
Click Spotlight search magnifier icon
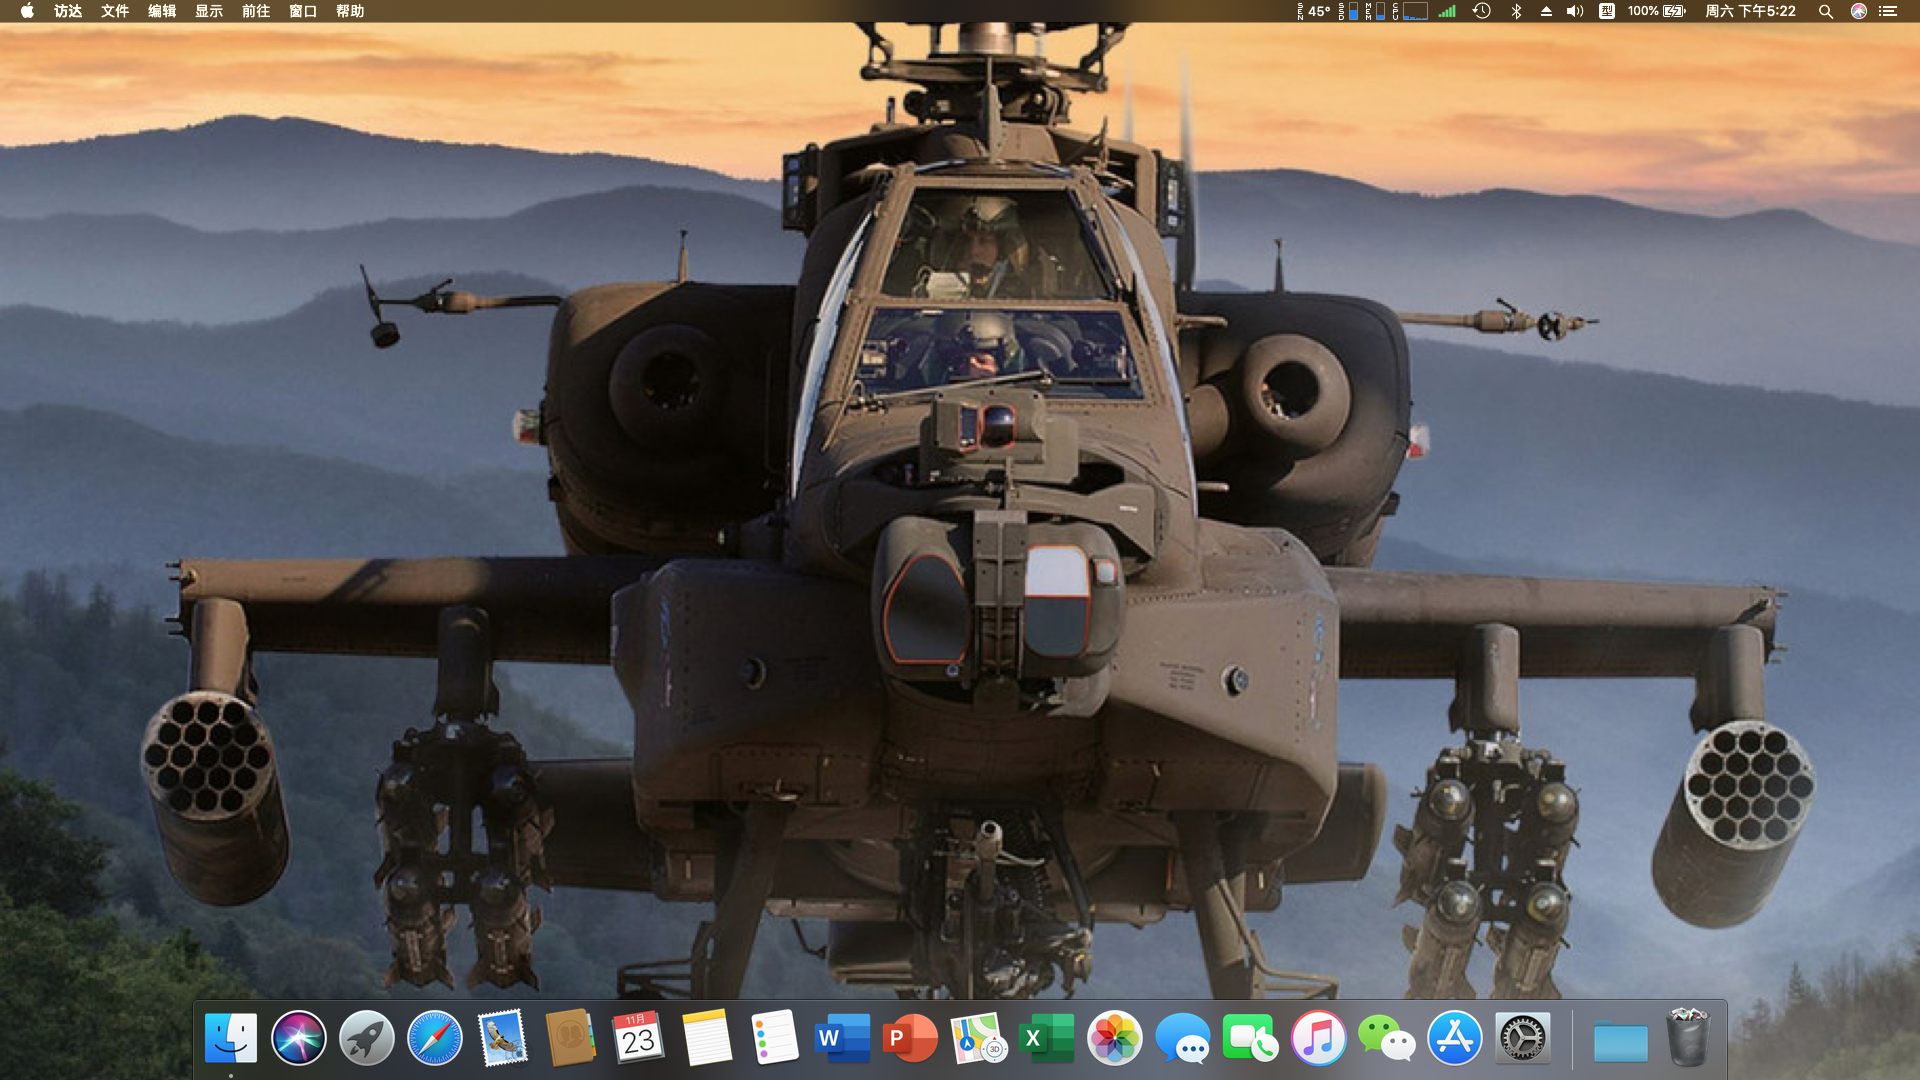[1825, 11]
